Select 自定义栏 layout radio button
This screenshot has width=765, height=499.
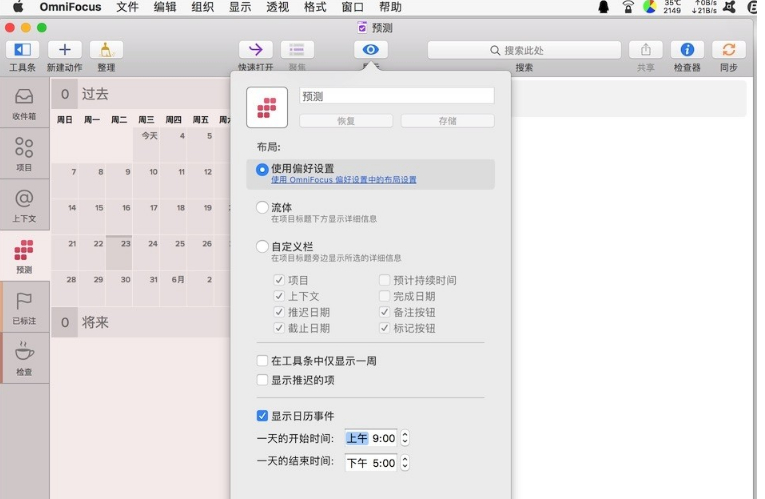click(262, 246)
